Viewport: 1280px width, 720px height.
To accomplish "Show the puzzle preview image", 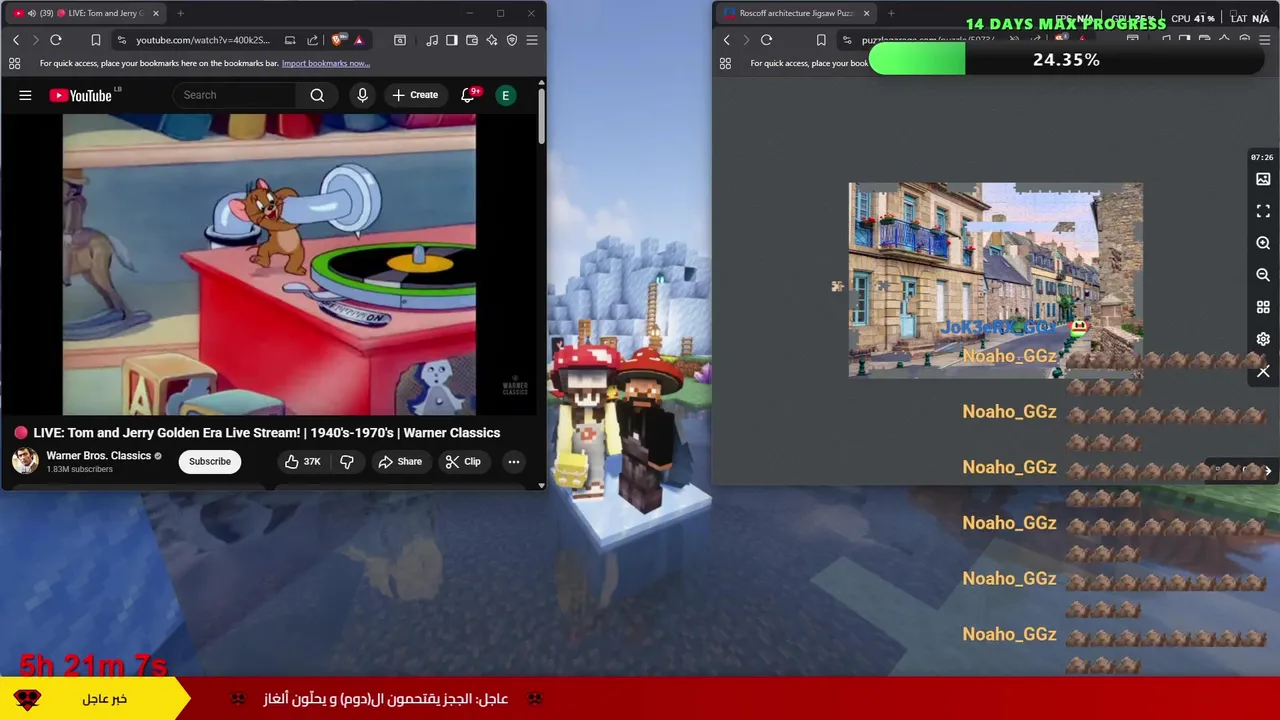I will tap(1263, 179).
